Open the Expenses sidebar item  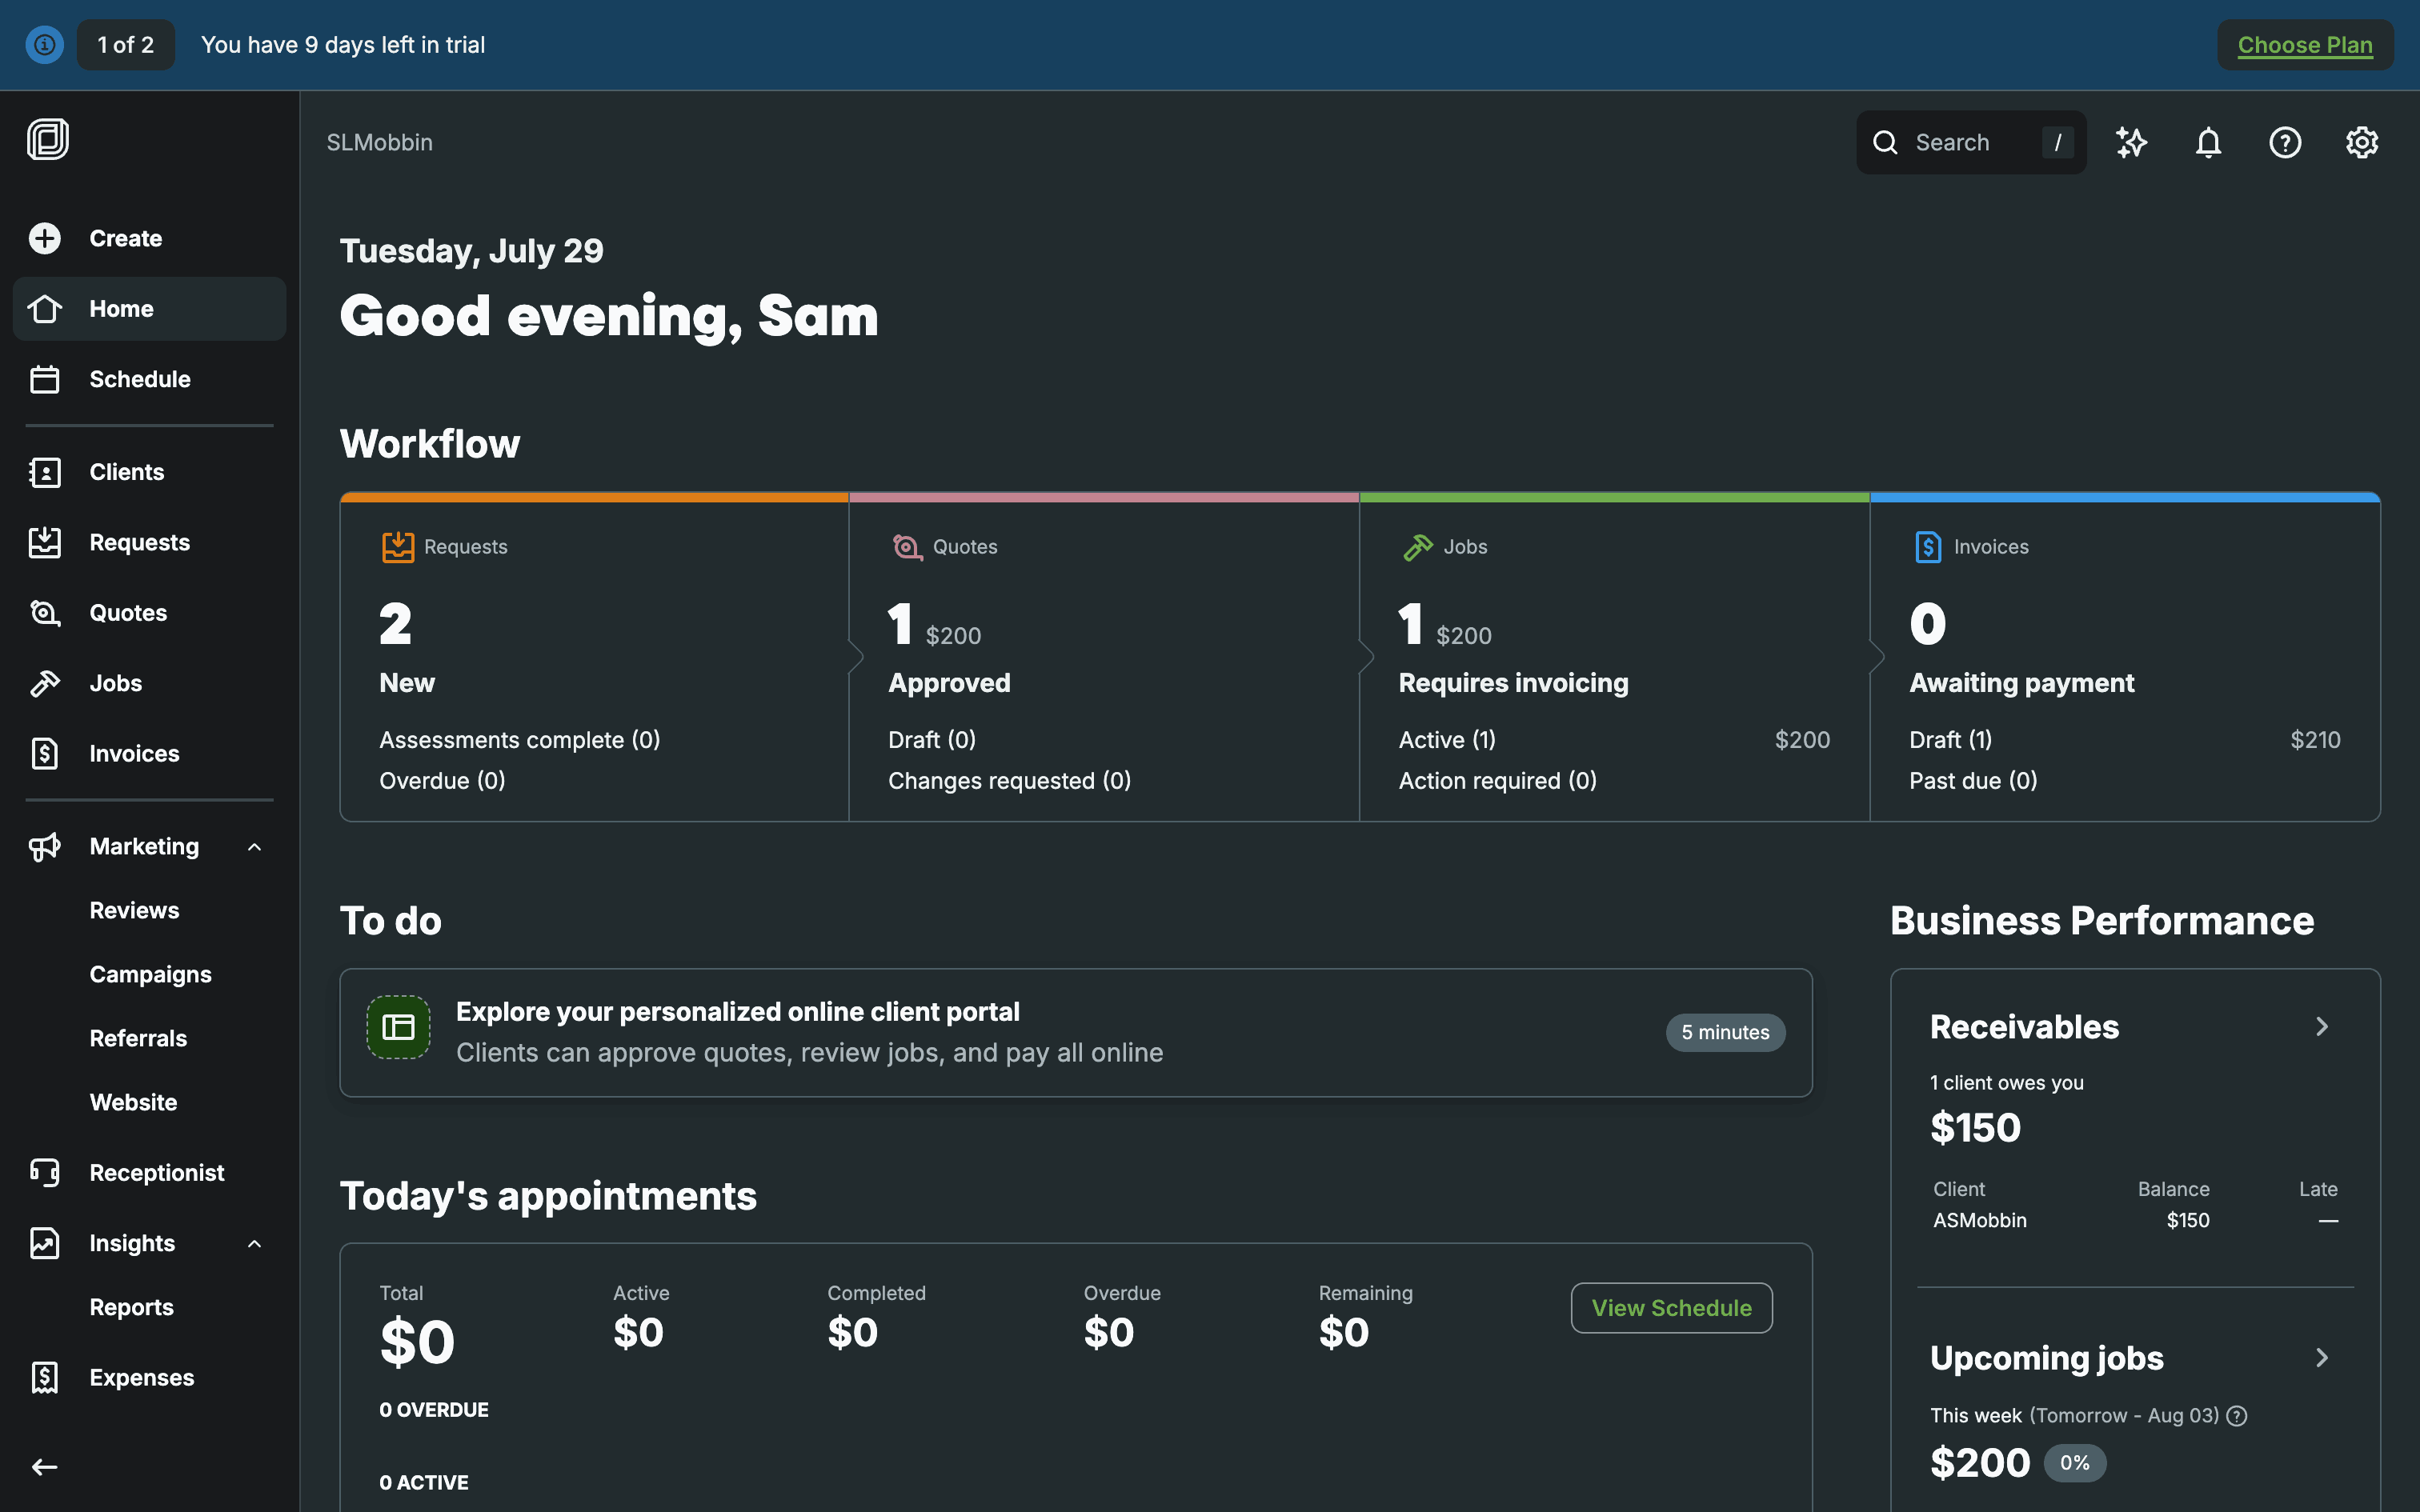141,1377
